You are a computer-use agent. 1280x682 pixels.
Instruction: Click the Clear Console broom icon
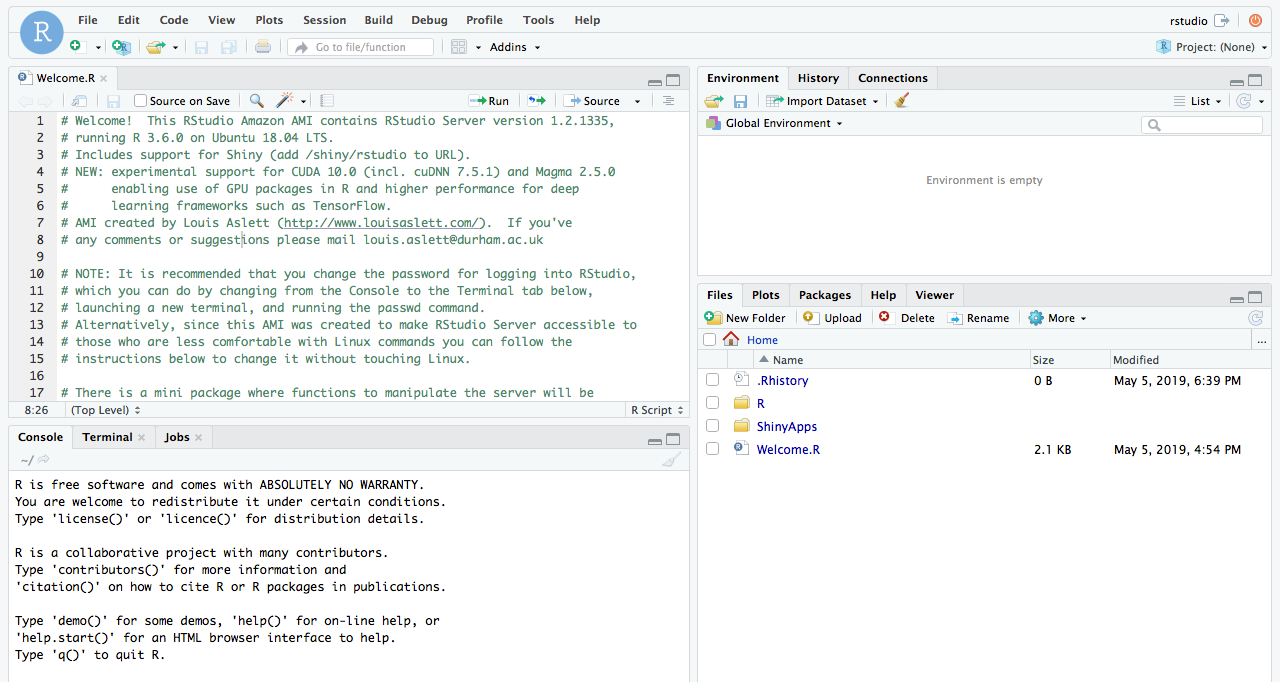[672, 460]
